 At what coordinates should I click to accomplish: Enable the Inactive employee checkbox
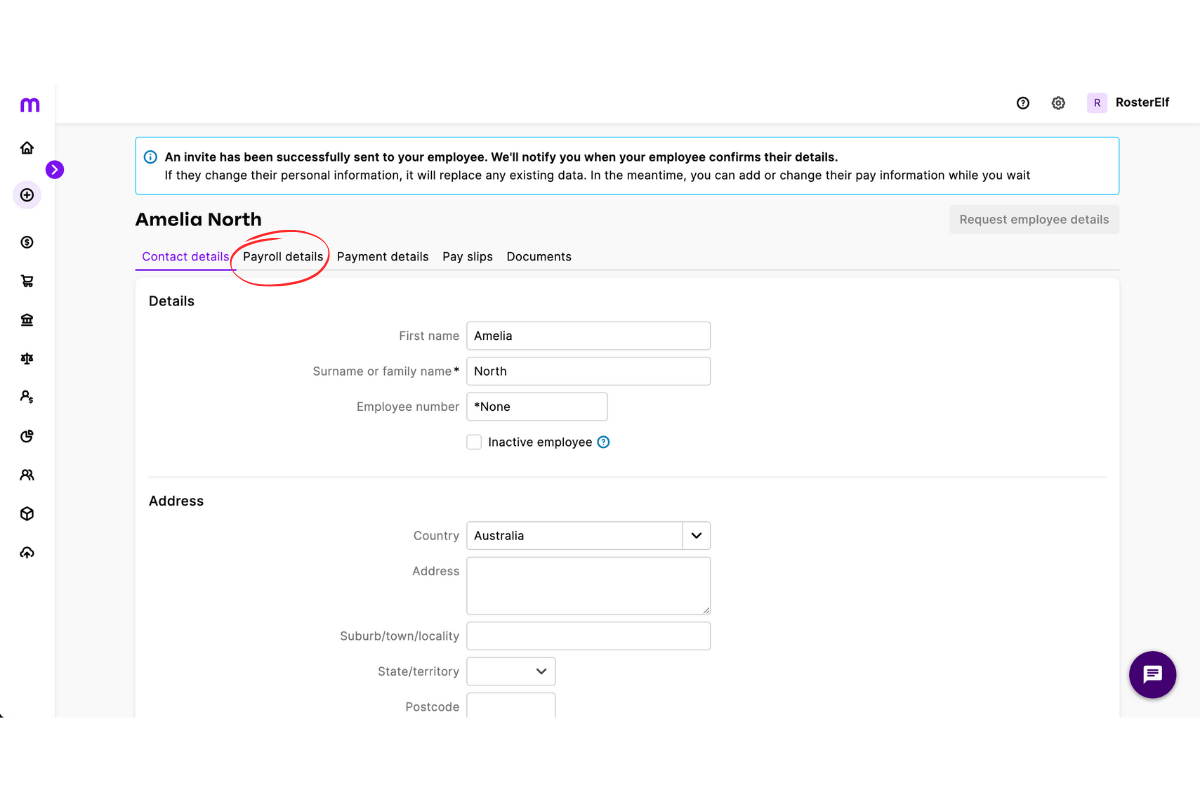(473, 441)
